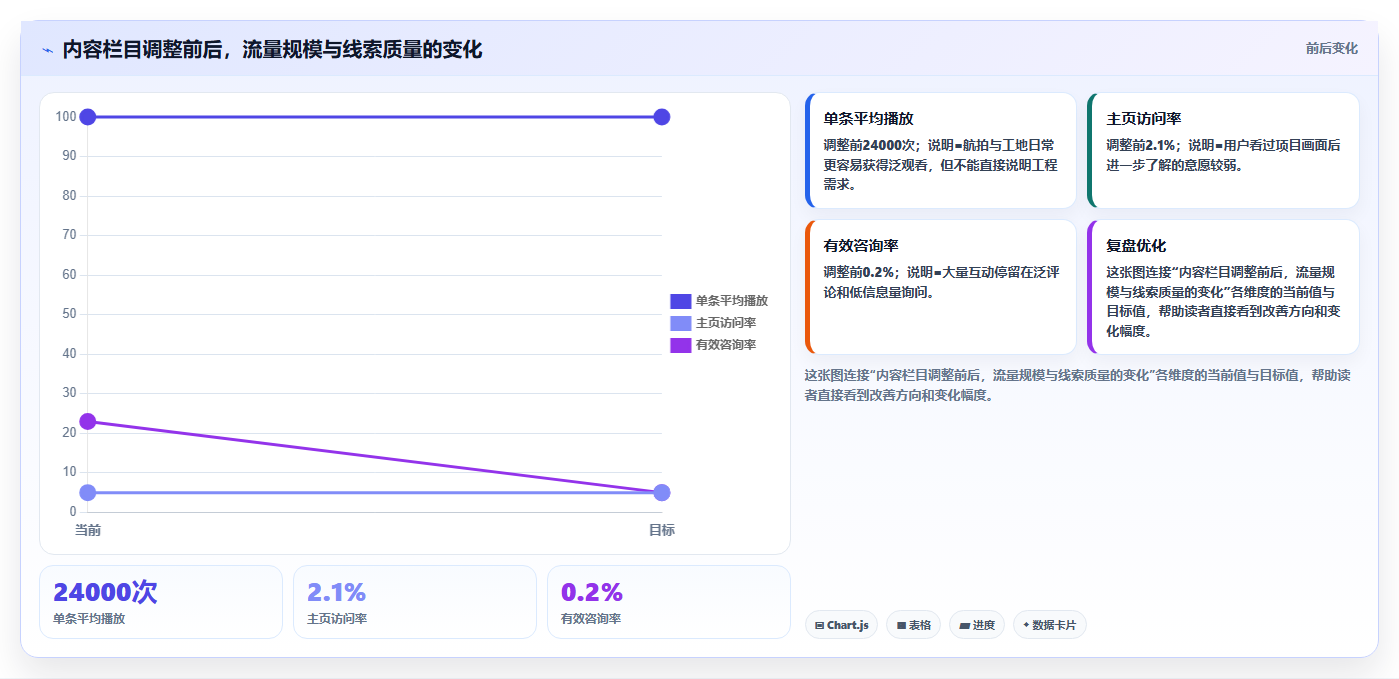Click 有效咨询率 data point at 当前
Viewport: 1399px width, 679px height.
pyautogui.click(x=88, y=421)
